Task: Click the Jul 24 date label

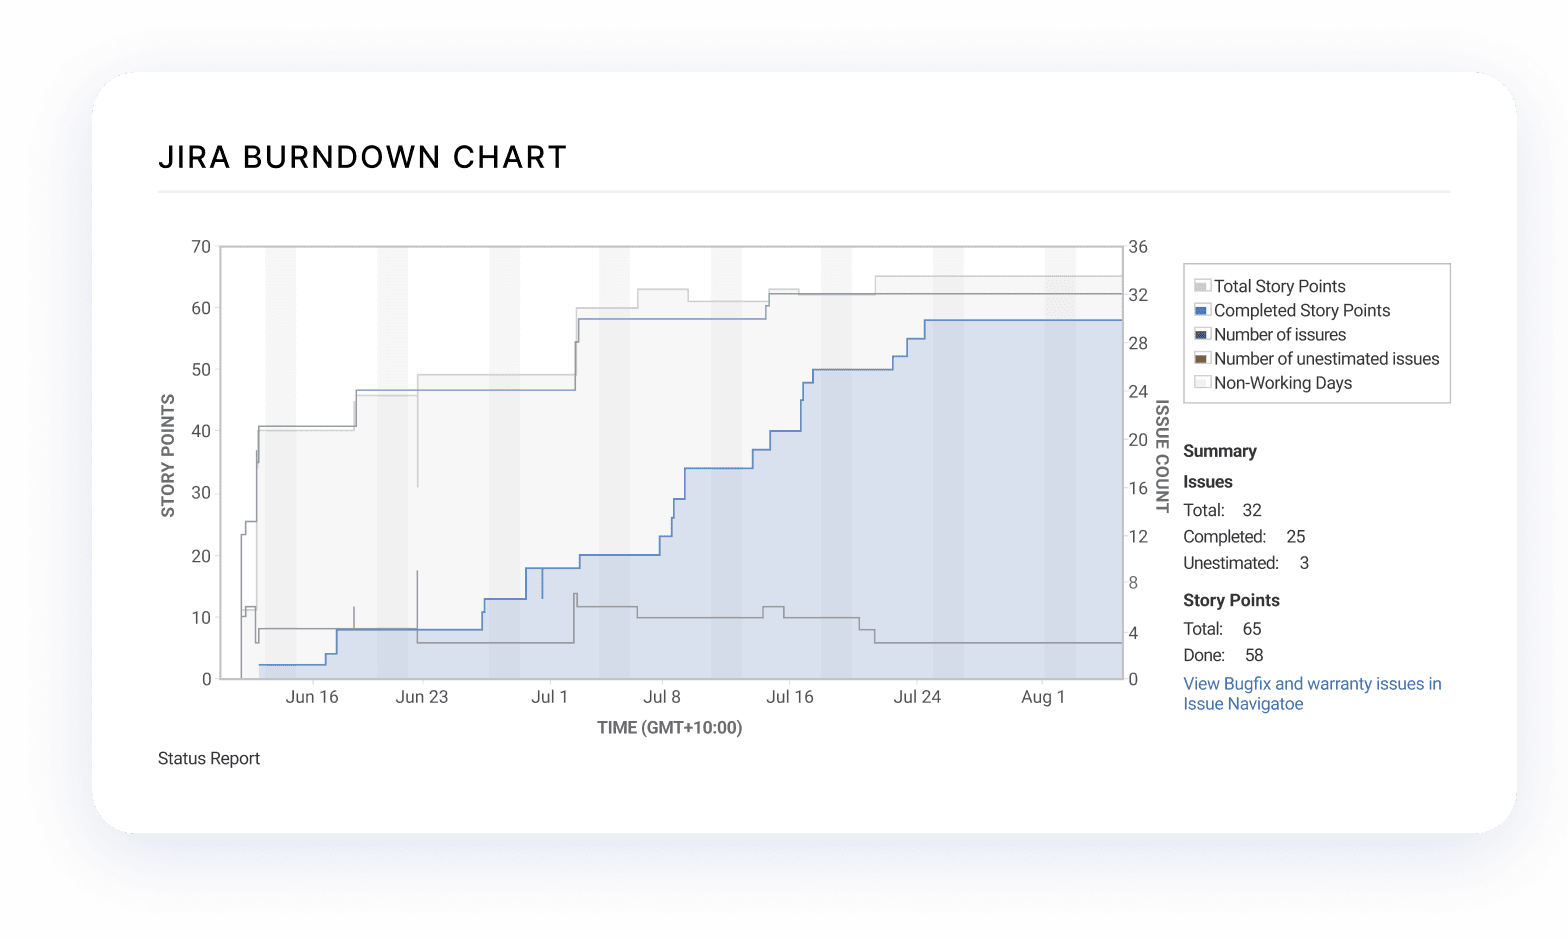Action: click(x=917, y=697)
